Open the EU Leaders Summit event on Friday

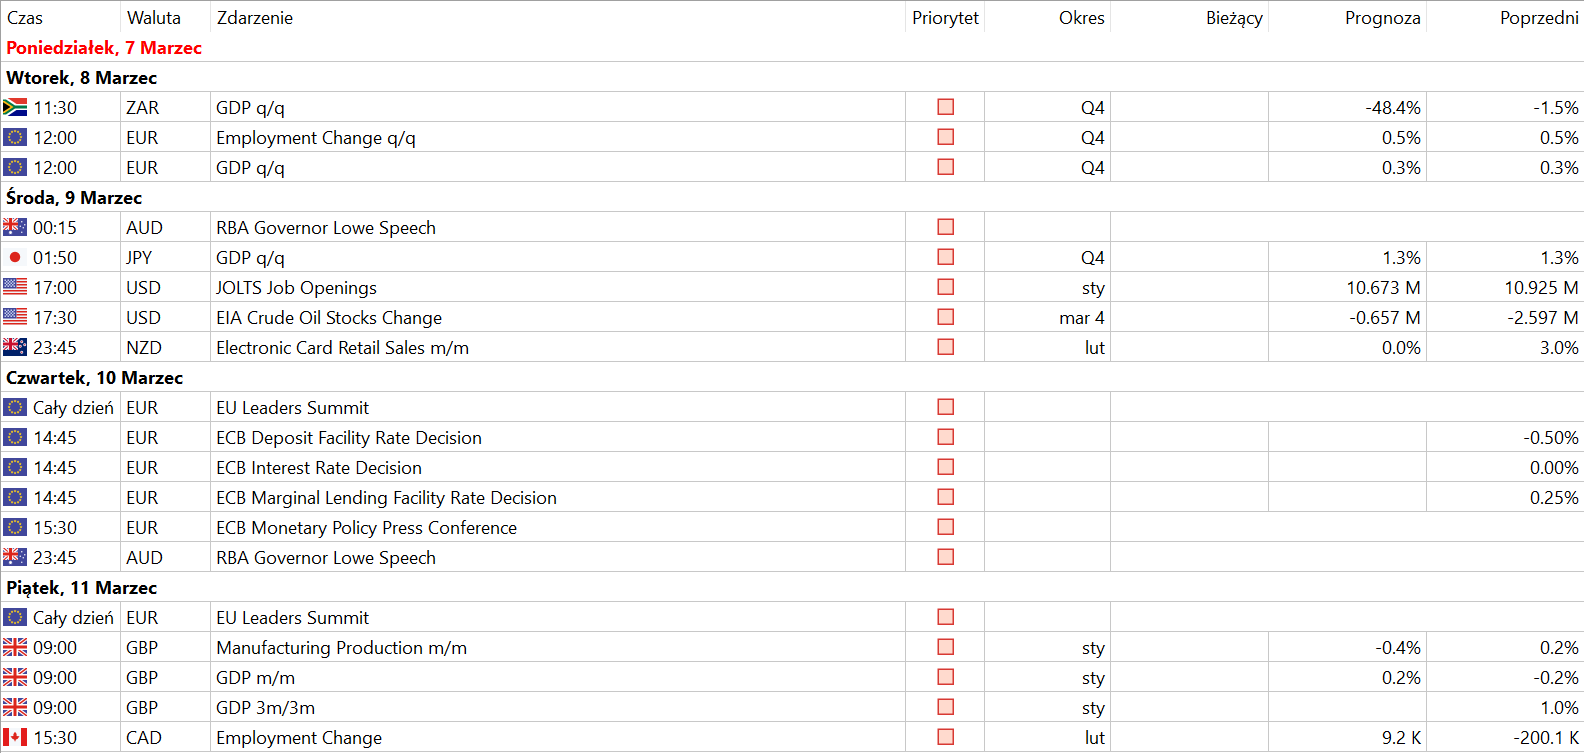coord(293,618)
